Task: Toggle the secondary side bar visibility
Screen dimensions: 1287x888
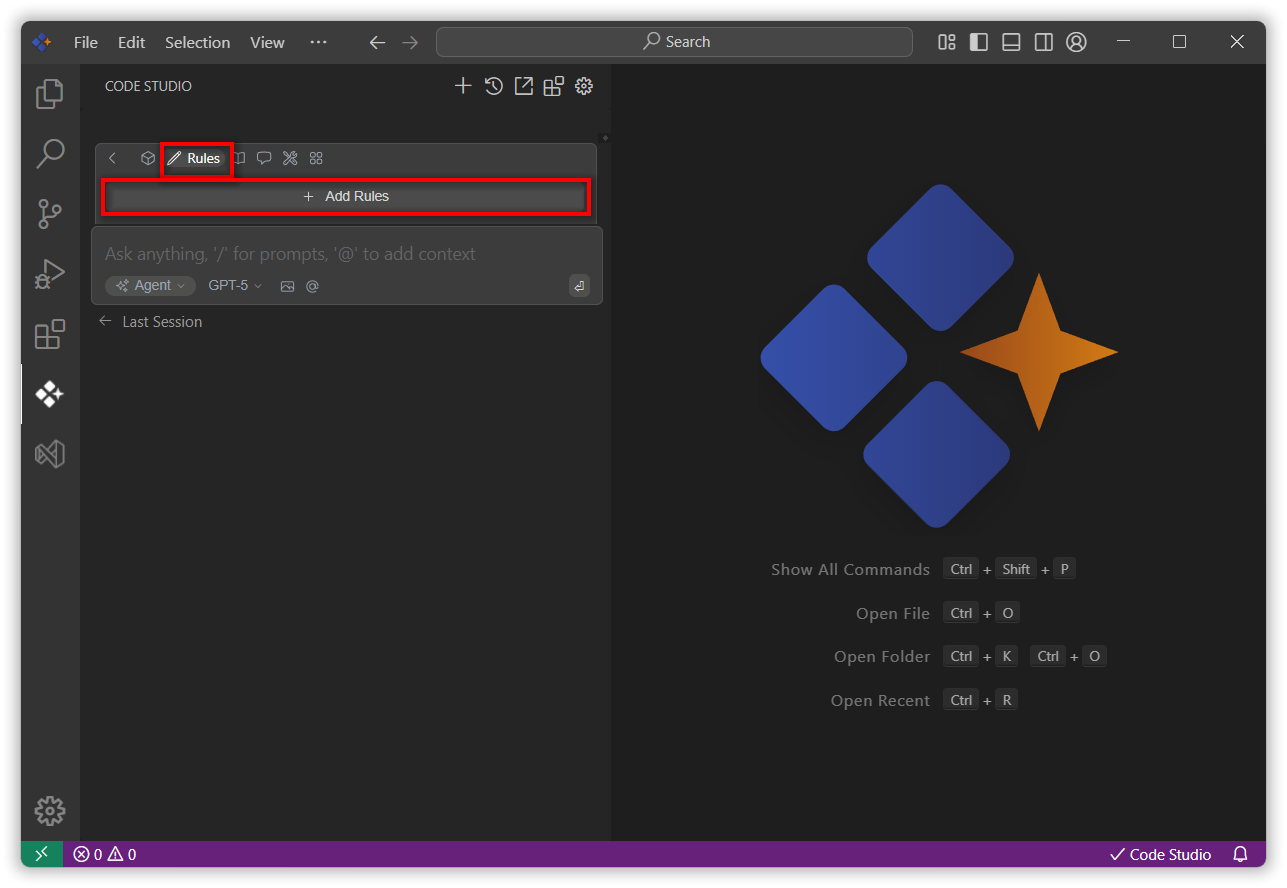Action: 1043,42
